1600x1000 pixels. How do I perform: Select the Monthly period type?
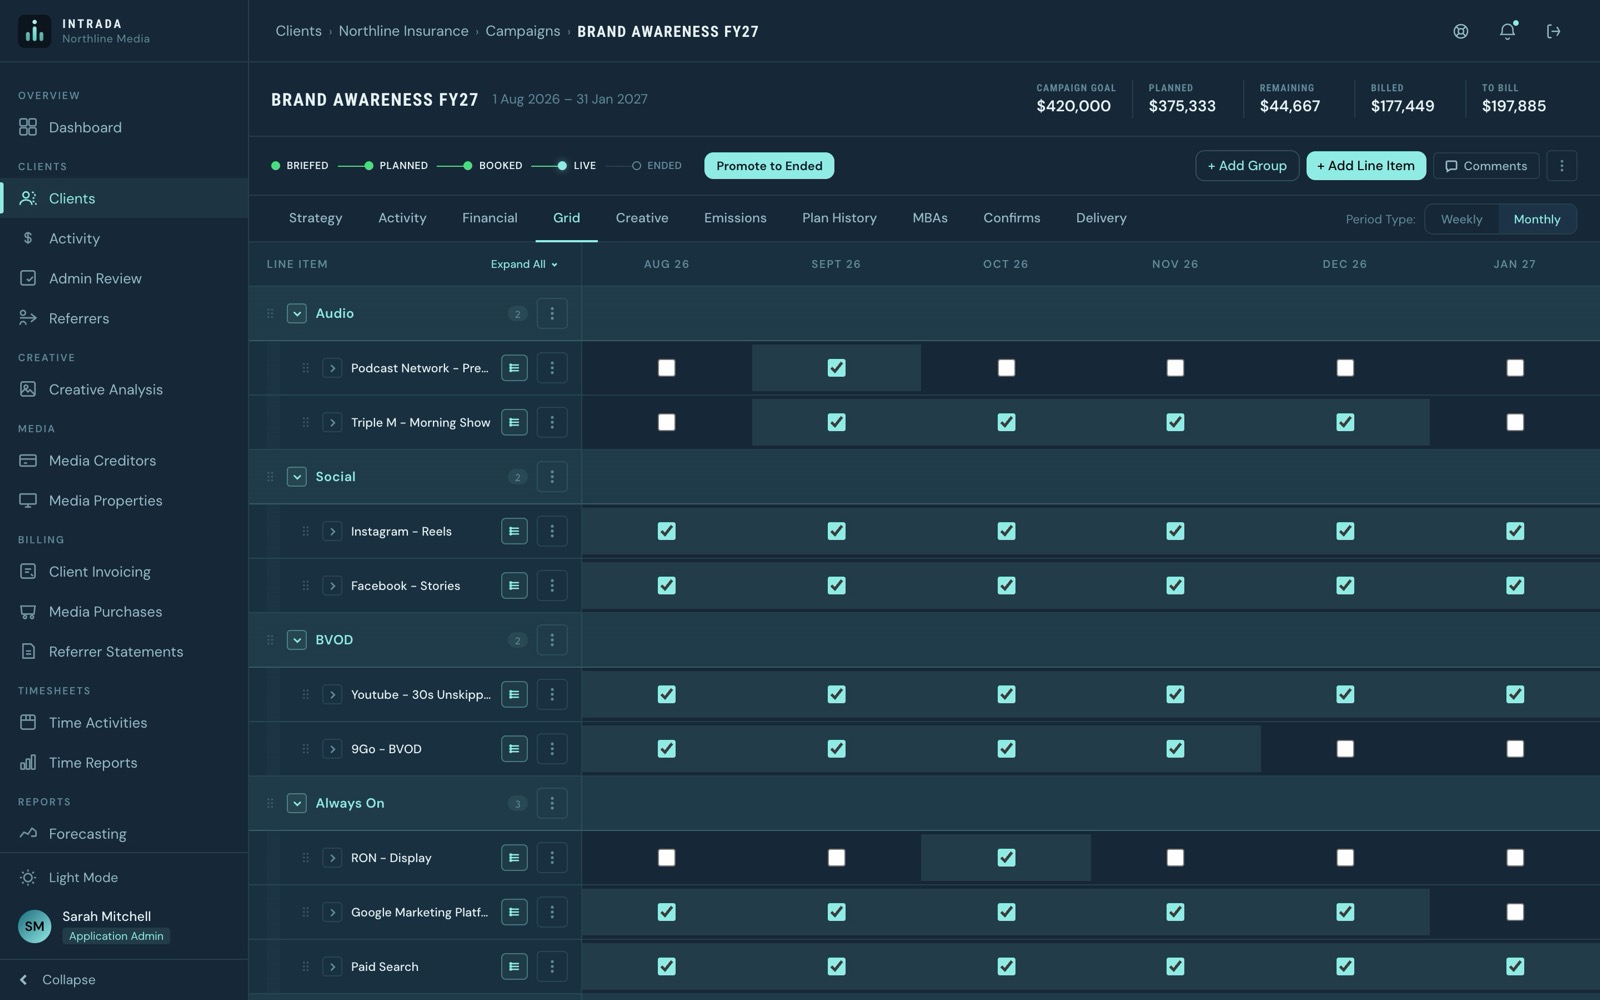coord(1537,219)
